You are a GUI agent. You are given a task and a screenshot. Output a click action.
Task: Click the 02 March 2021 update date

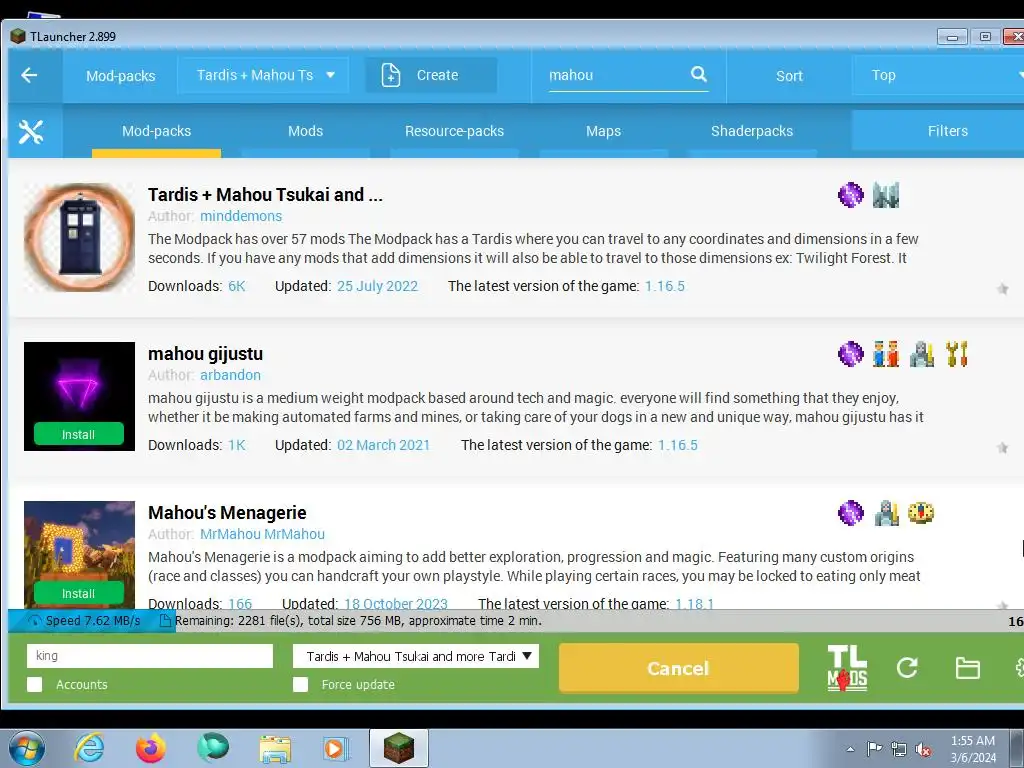(x=384, y=445)
